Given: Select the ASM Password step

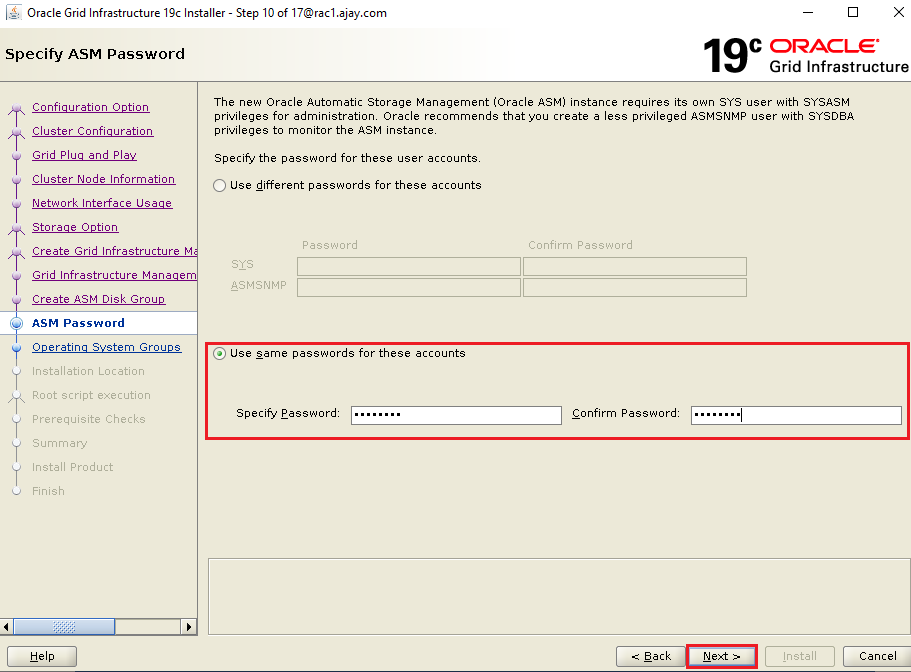Looking at the screenshot, I should 78,323.
